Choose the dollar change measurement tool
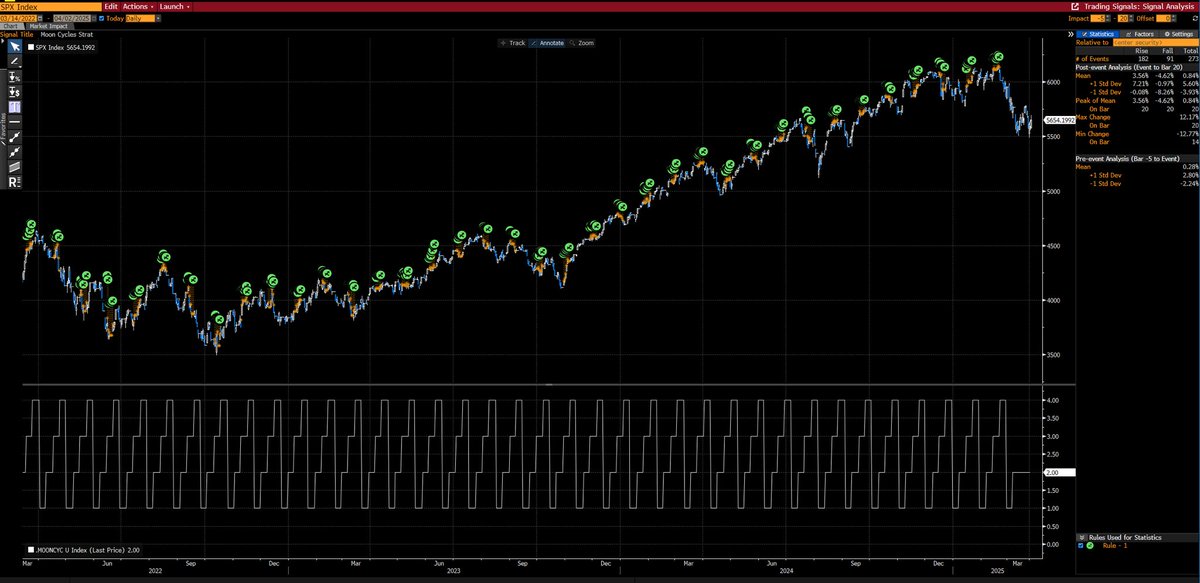 tap(15, 92)
